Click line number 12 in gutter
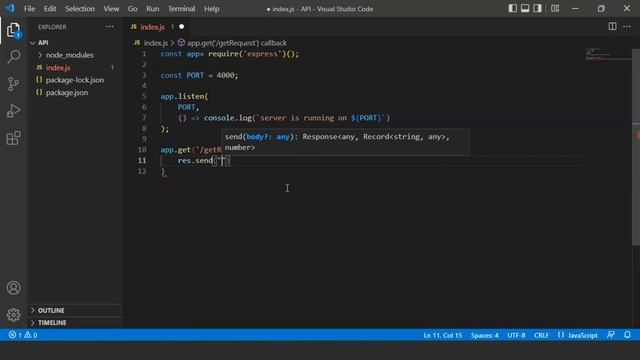This screenshot has height=360, width=640. 142,171
